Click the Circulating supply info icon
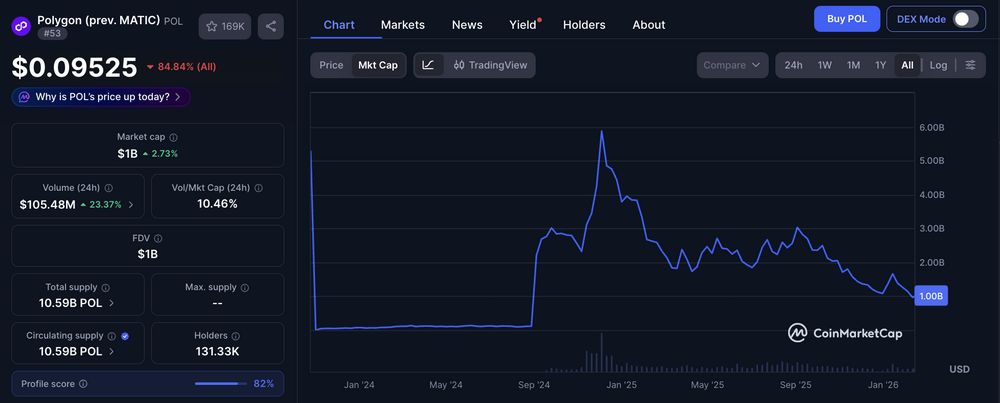This screenshot has width=1000, height=403. click(112, 336)
